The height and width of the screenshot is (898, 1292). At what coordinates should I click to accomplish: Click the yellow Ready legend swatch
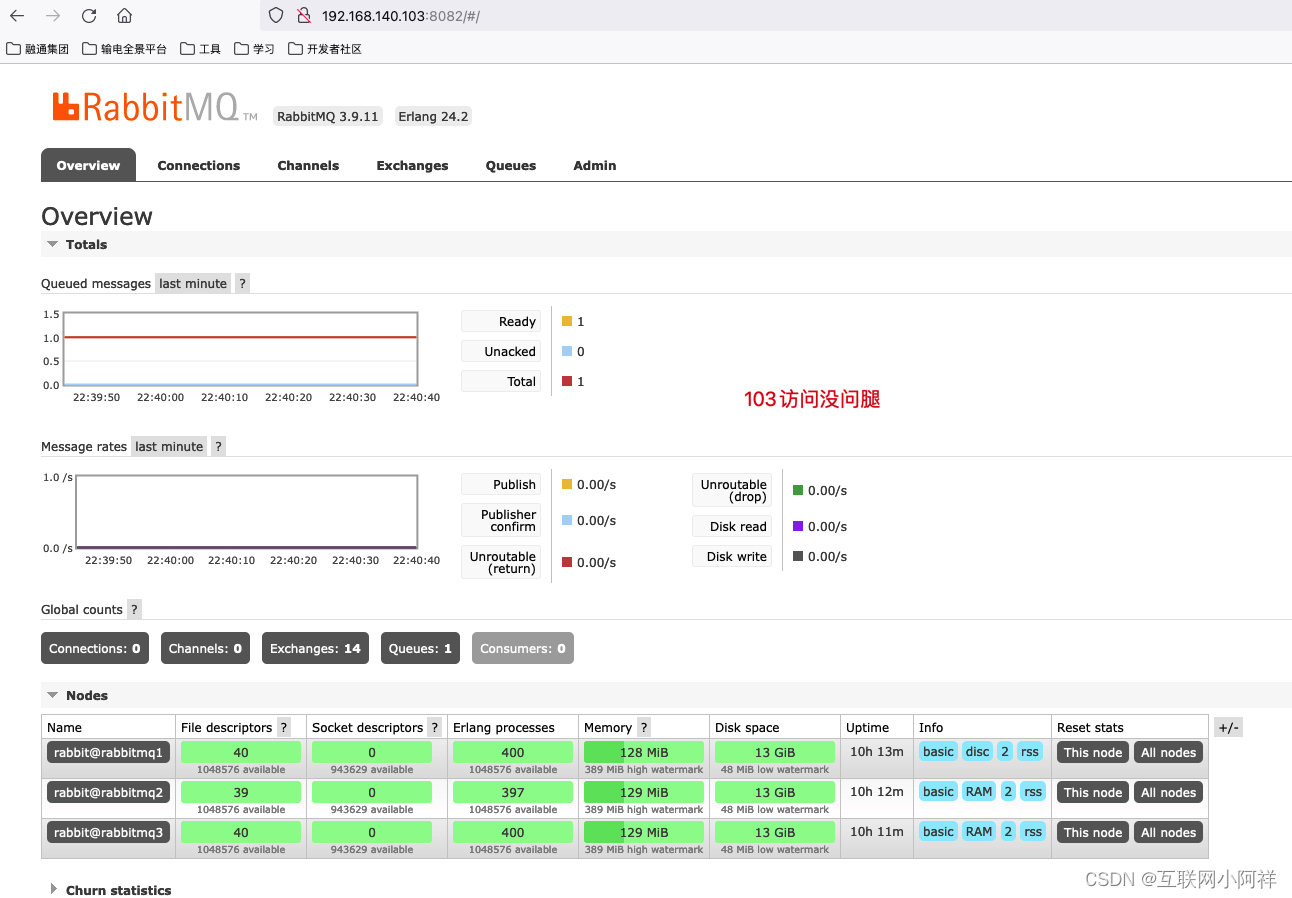567,322
